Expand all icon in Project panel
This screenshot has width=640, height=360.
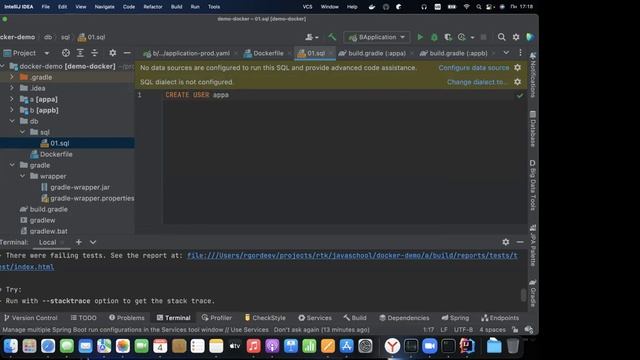80,53
